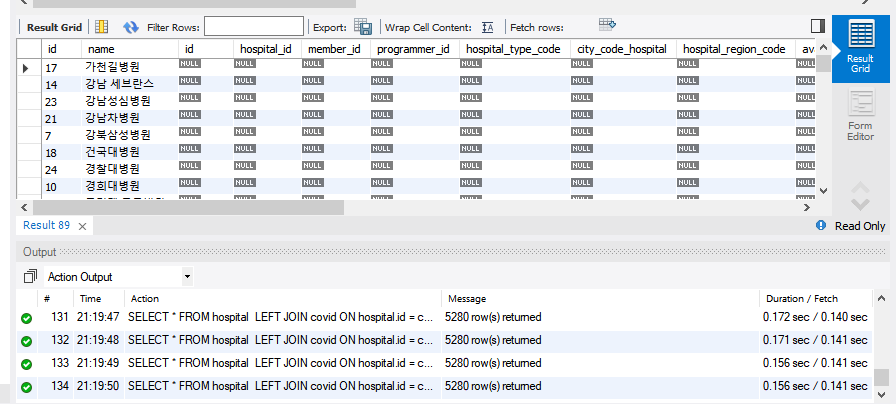Close the Result 89 tab
Viewport: 896px width, 404px height.
pyautogui.click(x=82, y=226)
